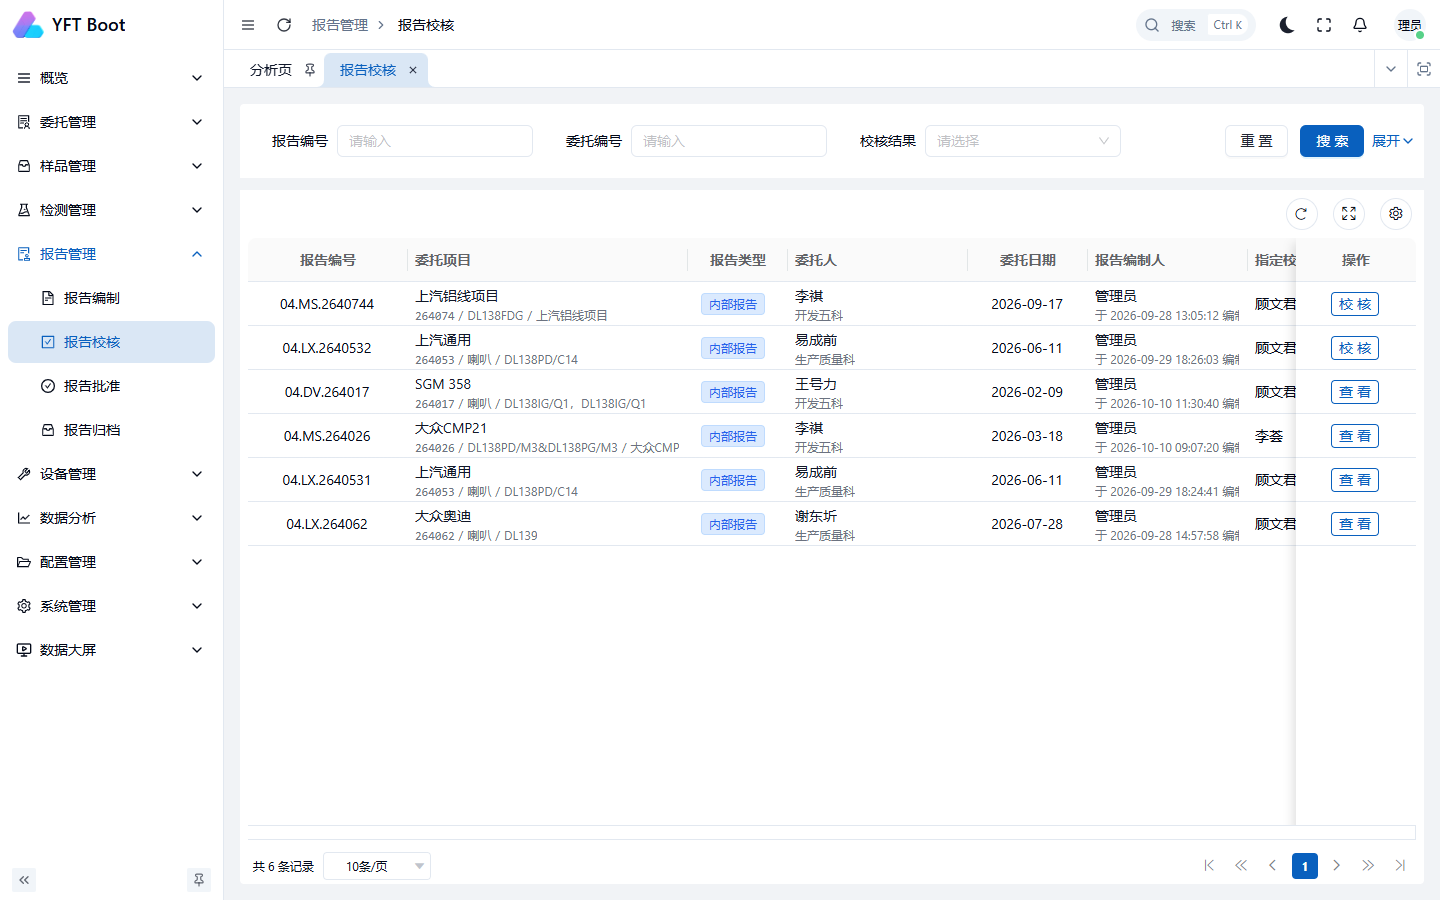Toggle the sidebar hamburger menu icon
1440x900 pixels.
point(248,25)
